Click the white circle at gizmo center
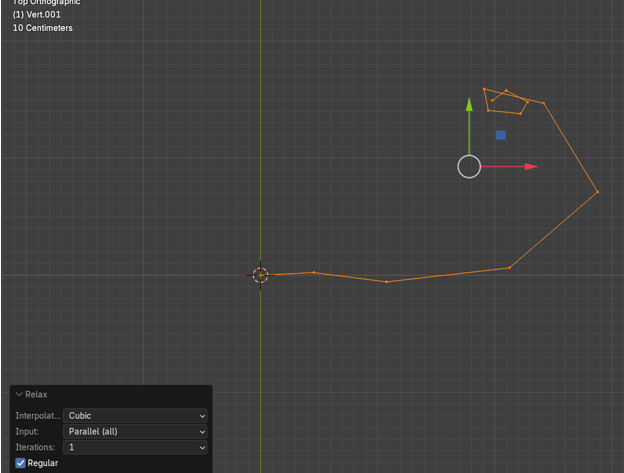The height and width of the screenshot is (473, 624). click(469, 167)
